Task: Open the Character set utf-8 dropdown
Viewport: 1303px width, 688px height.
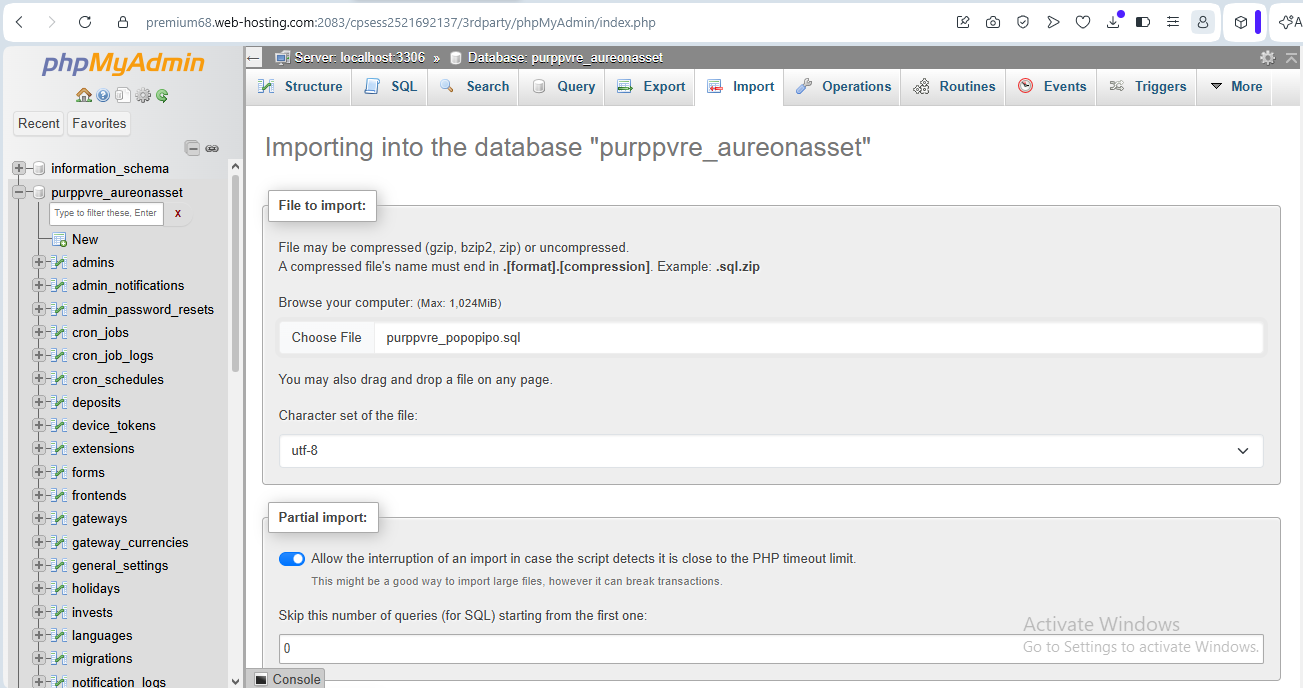Action: [x=771, y=451]
